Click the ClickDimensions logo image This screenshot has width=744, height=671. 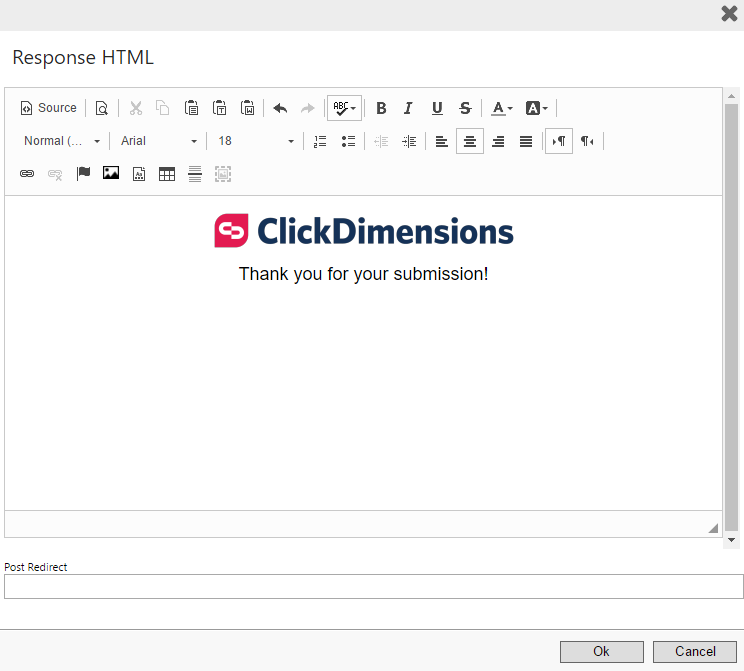(x=364, y=231)
